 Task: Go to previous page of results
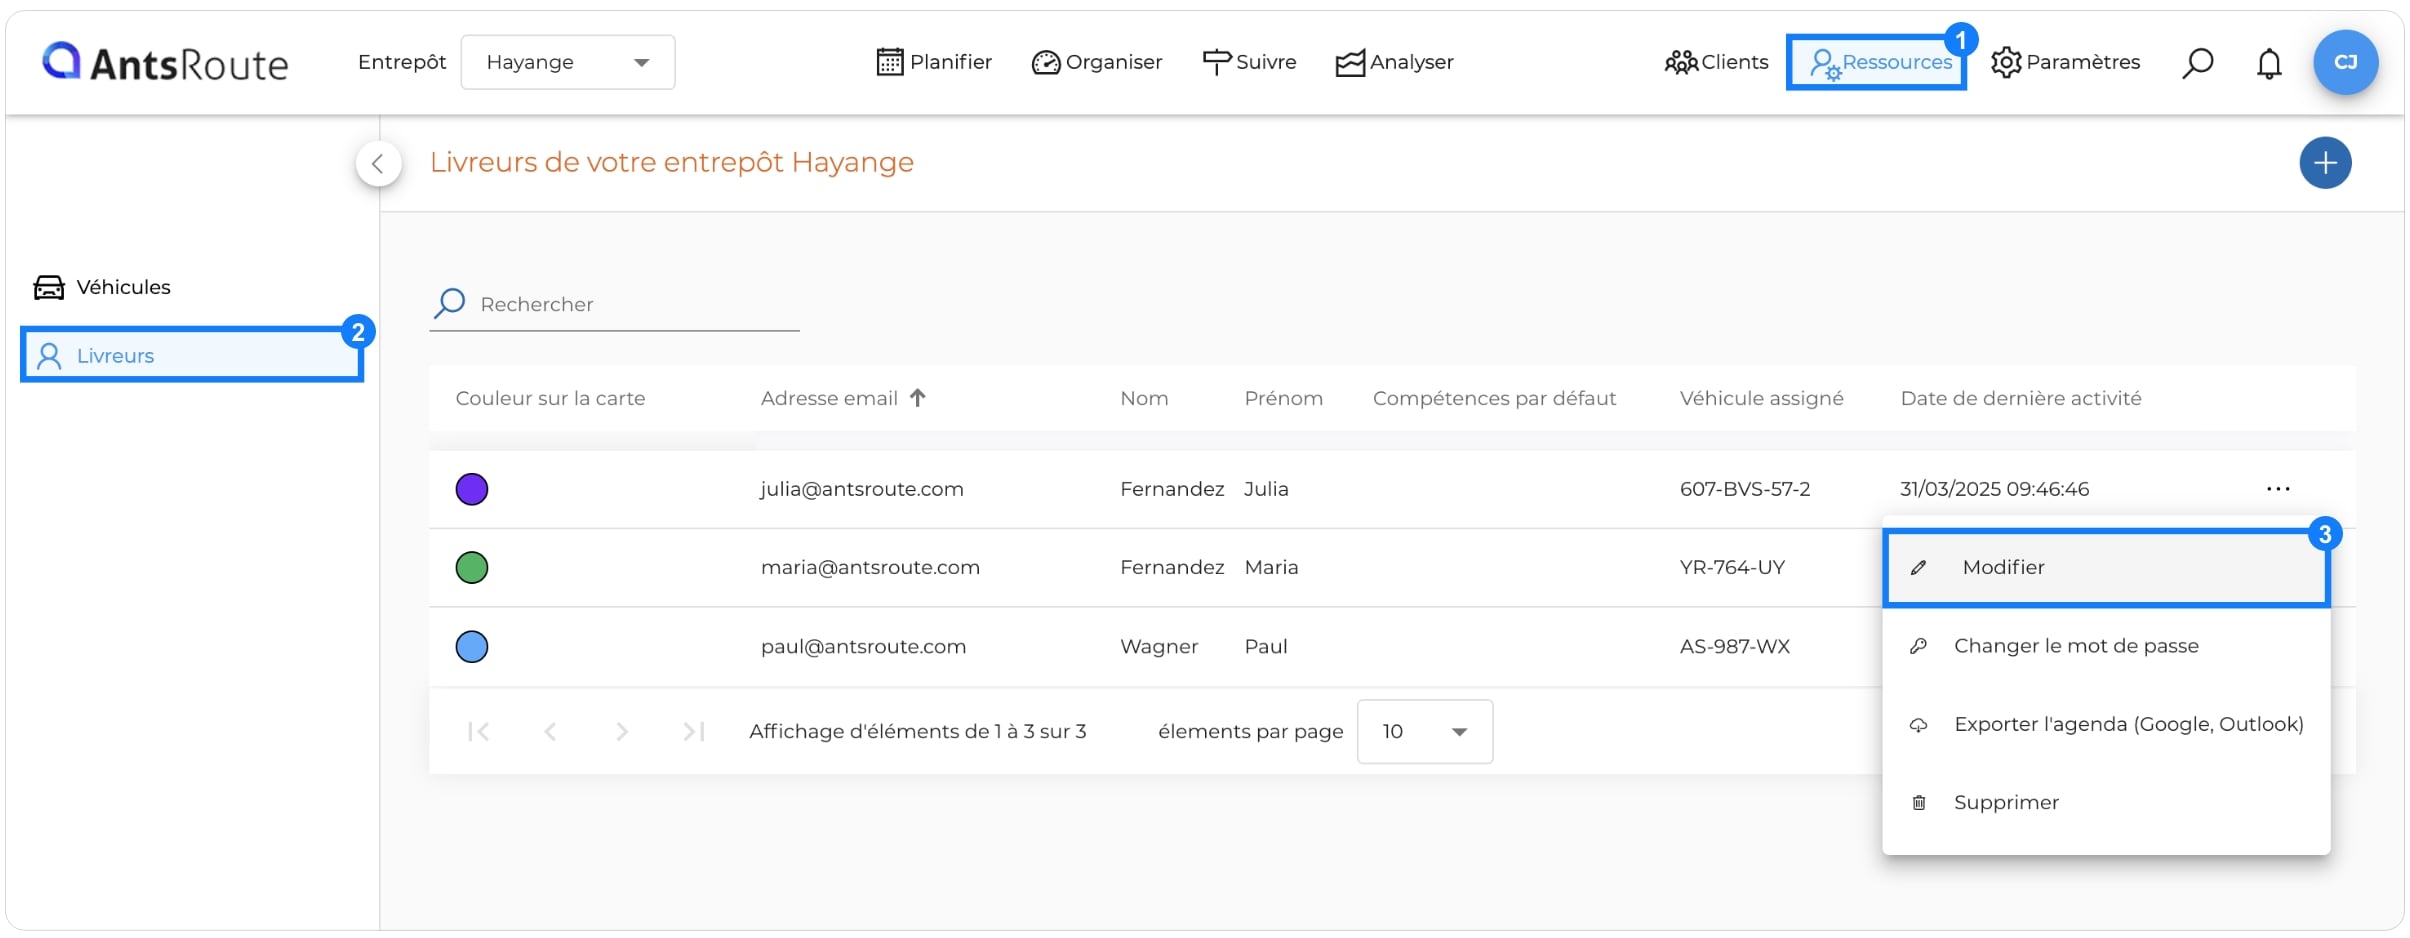point(550,732)
